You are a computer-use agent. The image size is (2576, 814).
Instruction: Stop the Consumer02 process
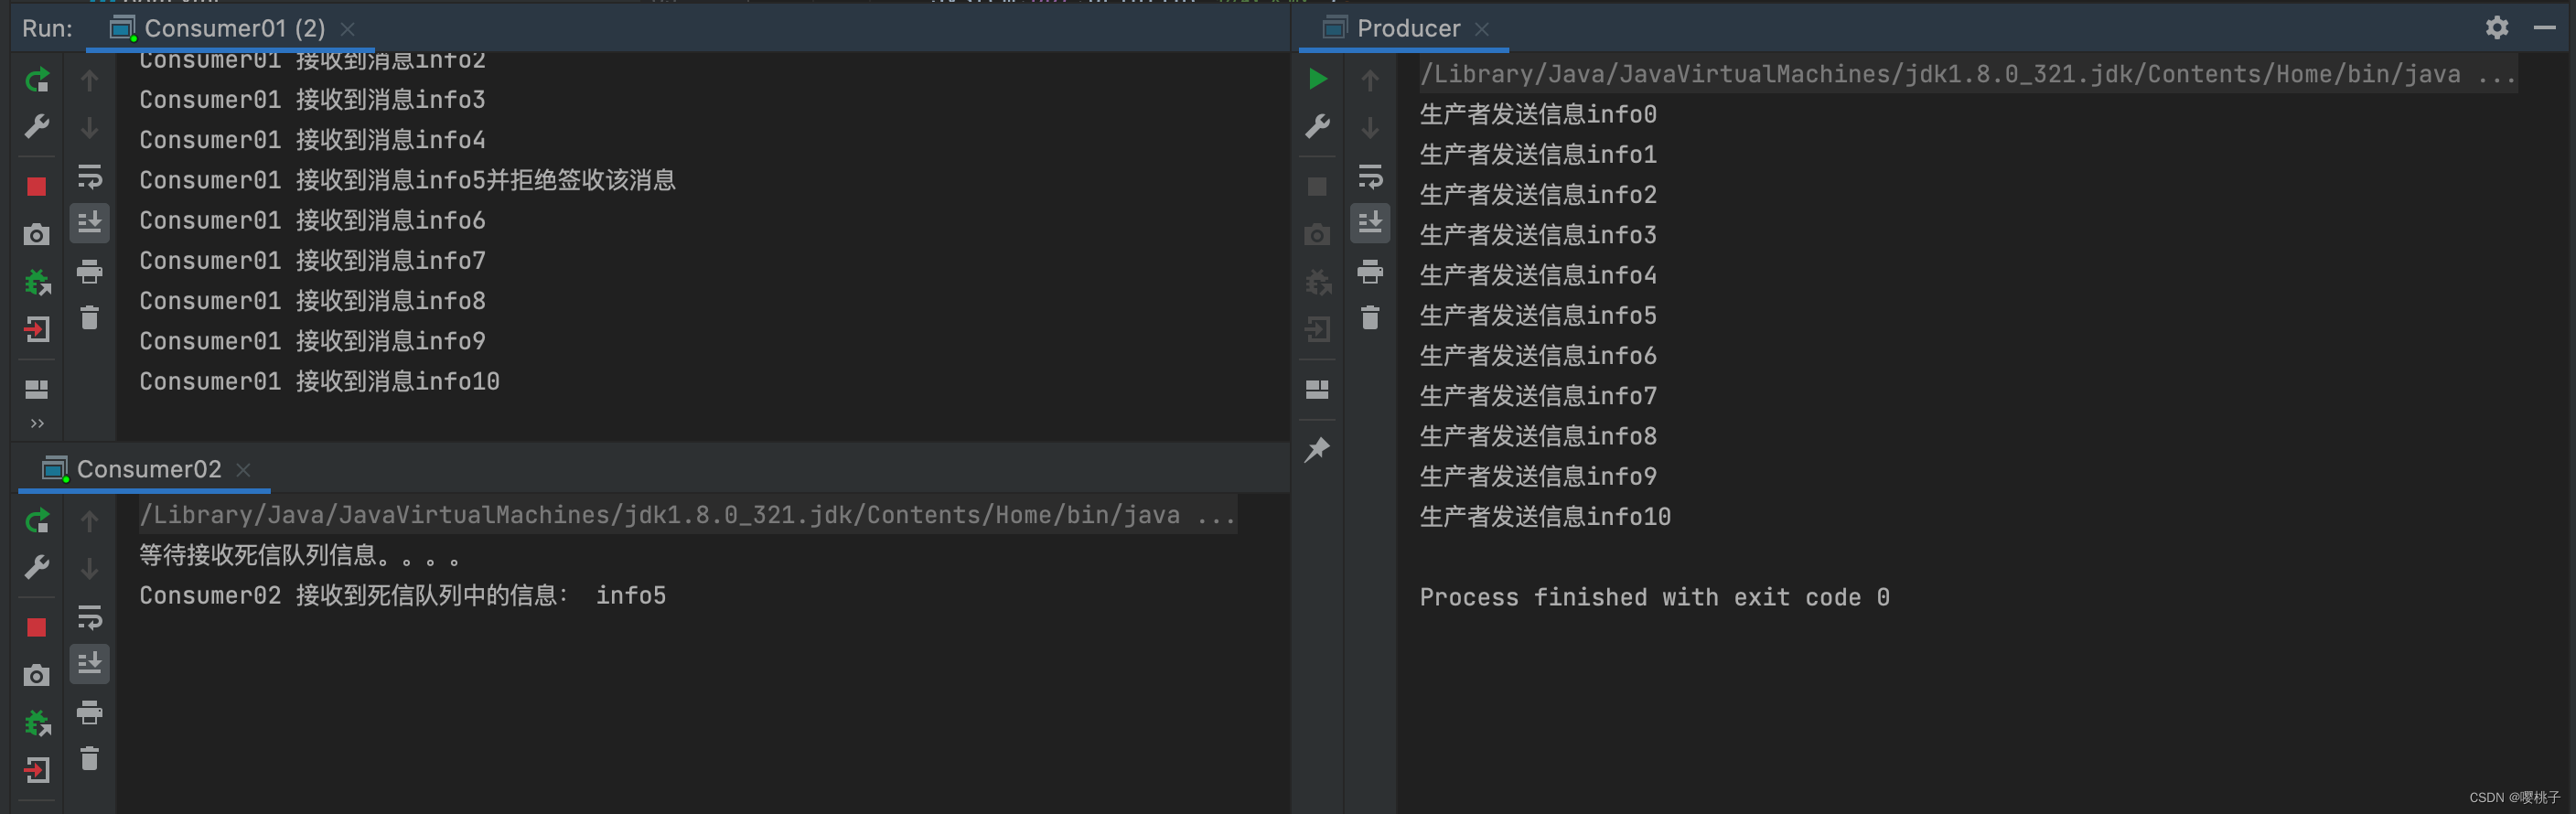pyautogui.click(x=37, y=627)
